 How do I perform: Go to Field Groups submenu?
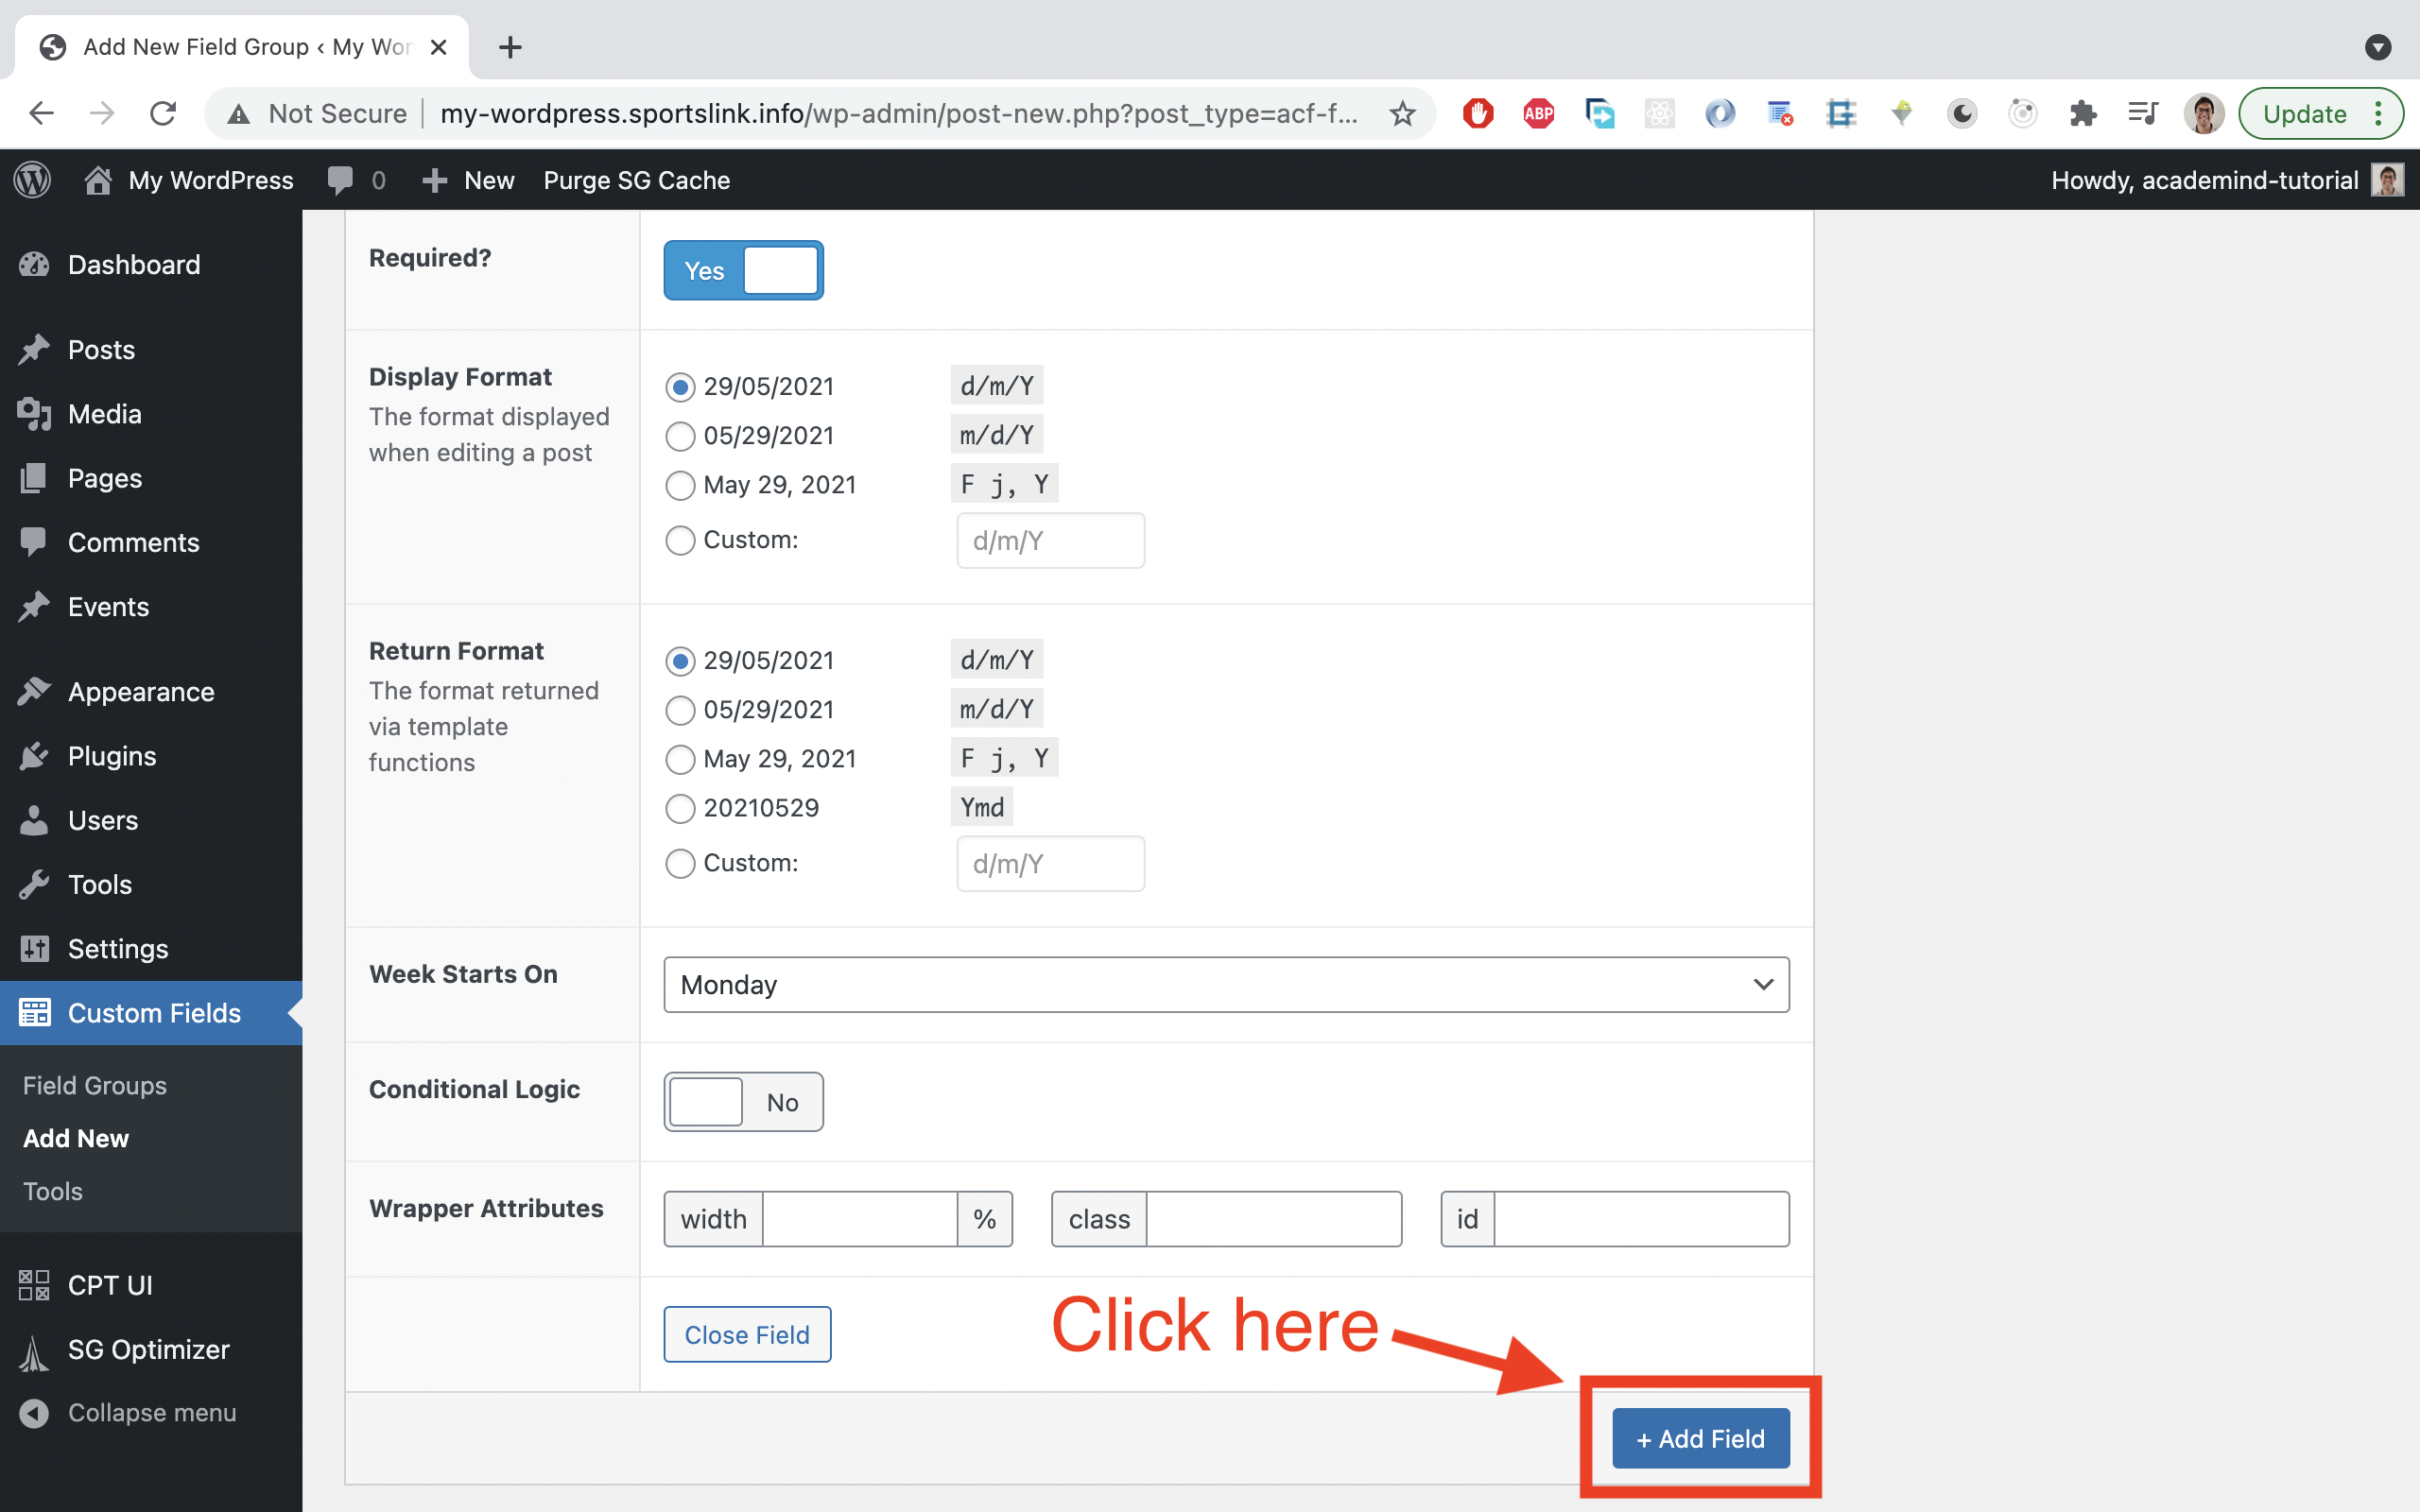click(x=93, y=1084)
